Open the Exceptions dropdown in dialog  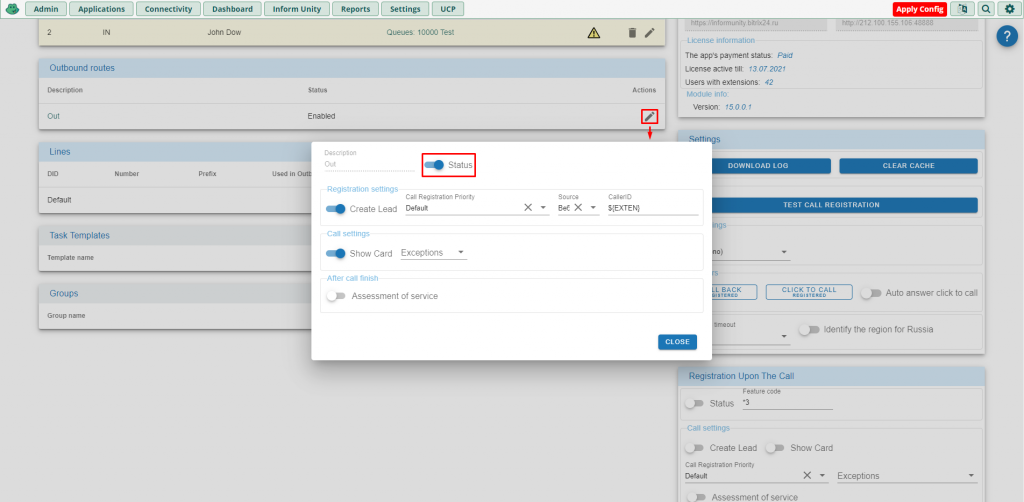pyautogui.click(x=434, y=253)
